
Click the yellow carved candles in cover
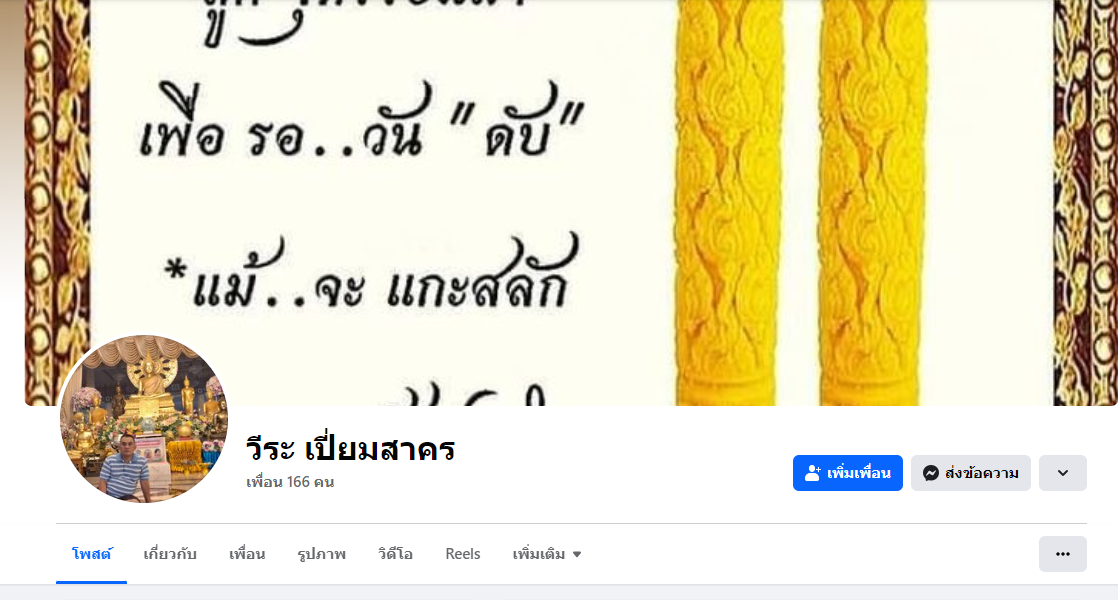click(x=801, y=203)
